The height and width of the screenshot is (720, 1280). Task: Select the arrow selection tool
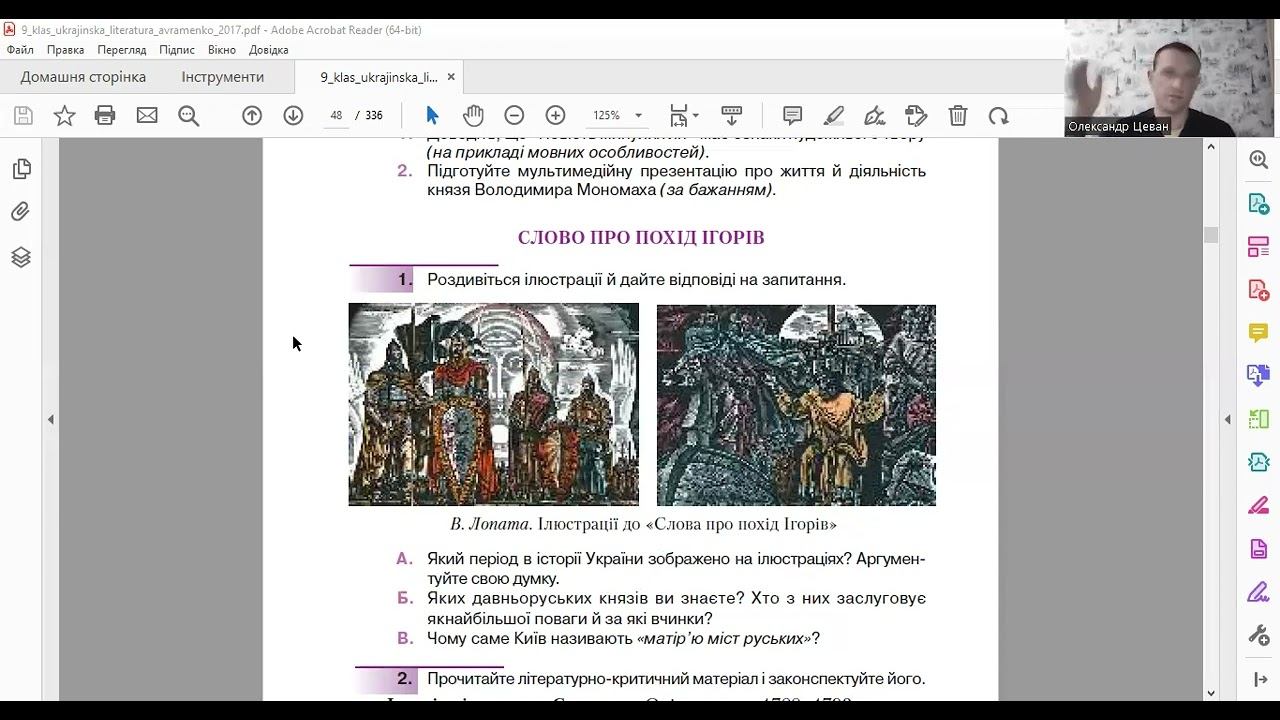click(x=432, y=115)
